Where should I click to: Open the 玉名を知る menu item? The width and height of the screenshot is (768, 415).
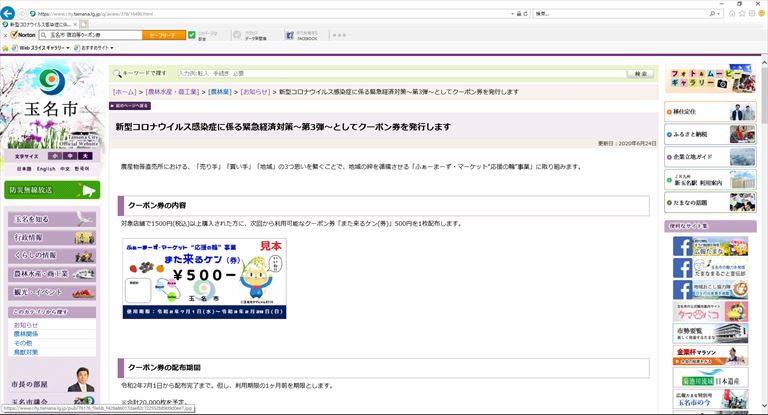click(51, 219)
